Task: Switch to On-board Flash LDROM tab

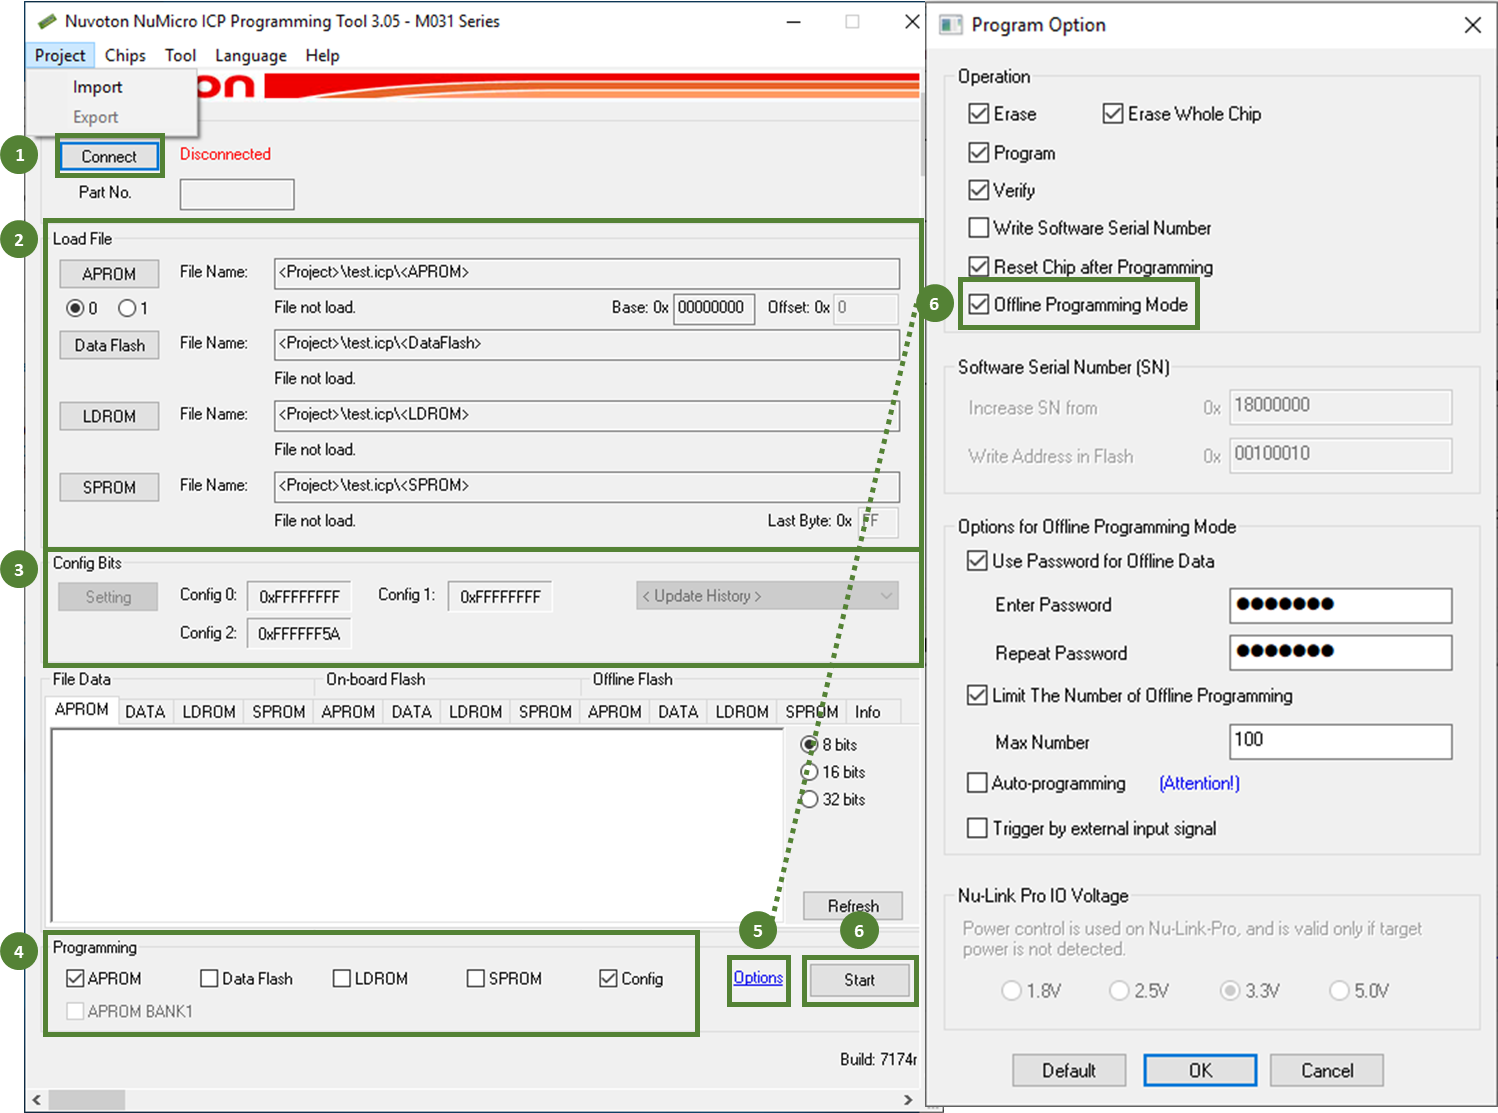Action: (475, 712)
